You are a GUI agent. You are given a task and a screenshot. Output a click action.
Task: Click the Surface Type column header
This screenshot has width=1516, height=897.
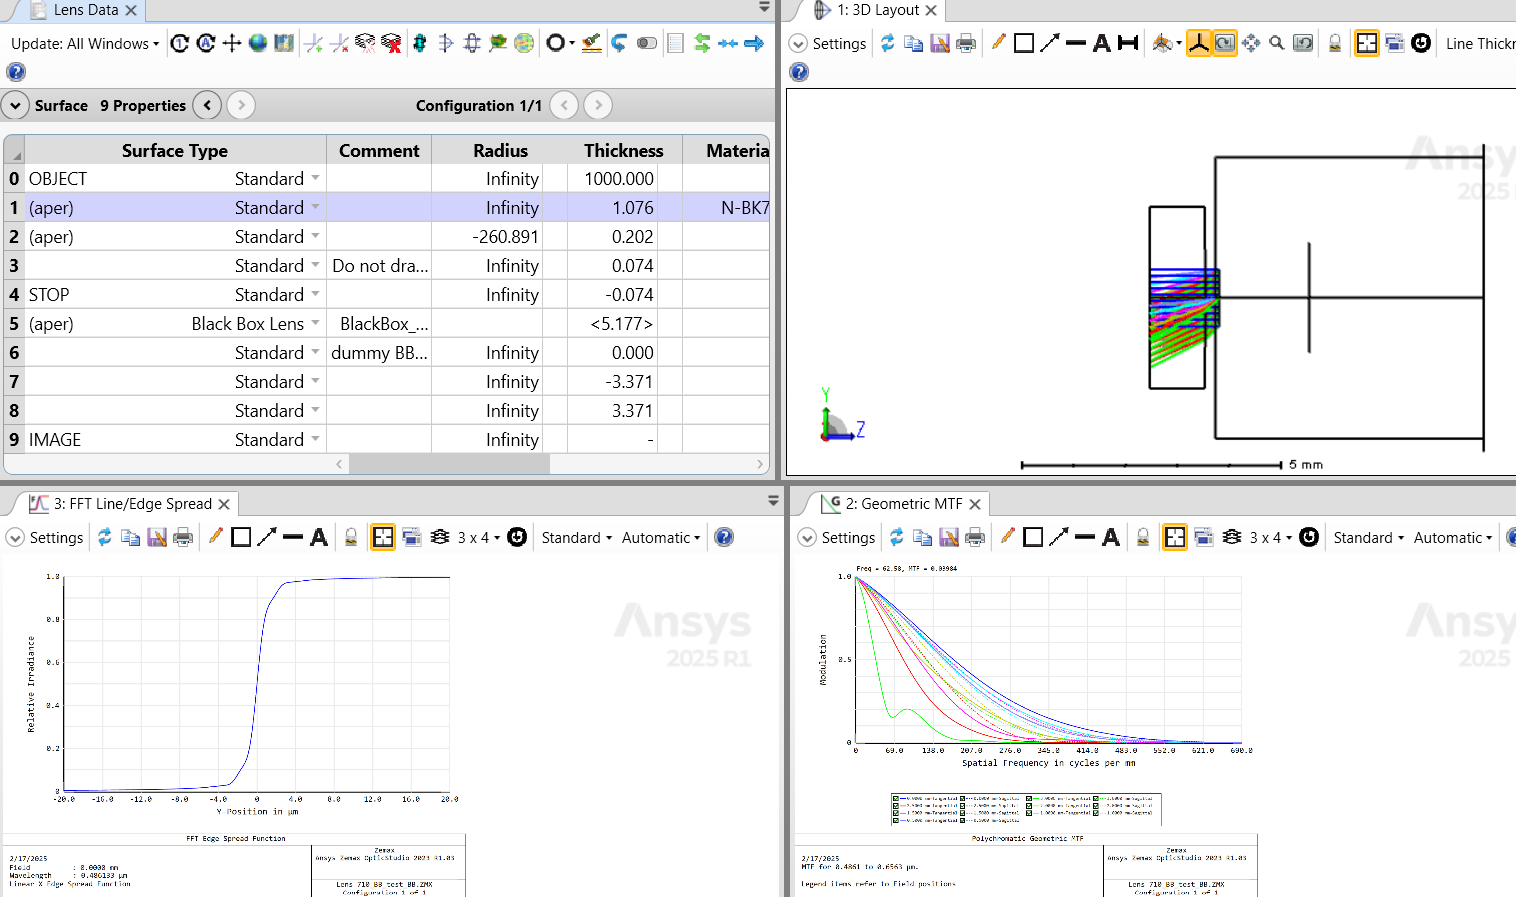pyautogui.click(x=175, y=150)
